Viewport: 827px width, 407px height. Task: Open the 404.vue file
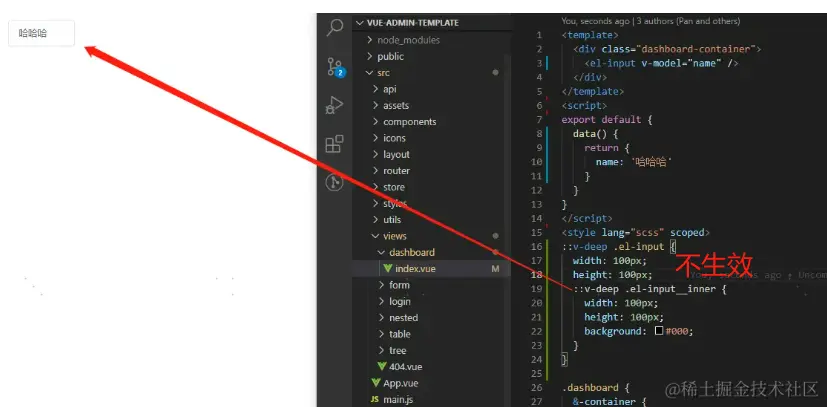point(406,366)
